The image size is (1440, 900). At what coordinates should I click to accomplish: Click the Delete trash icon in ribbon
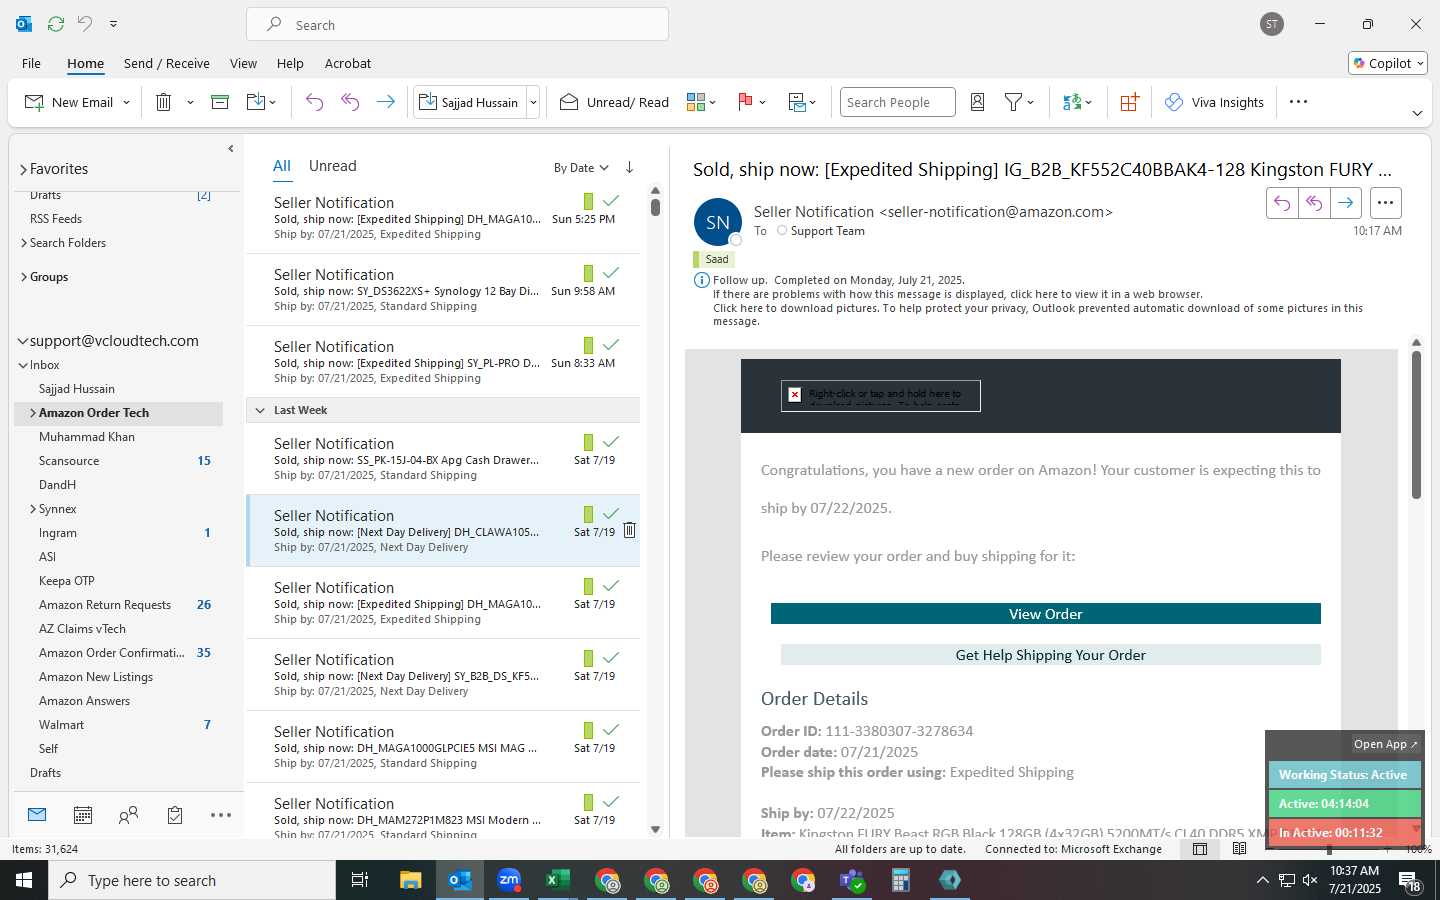[x=164, y=102]
